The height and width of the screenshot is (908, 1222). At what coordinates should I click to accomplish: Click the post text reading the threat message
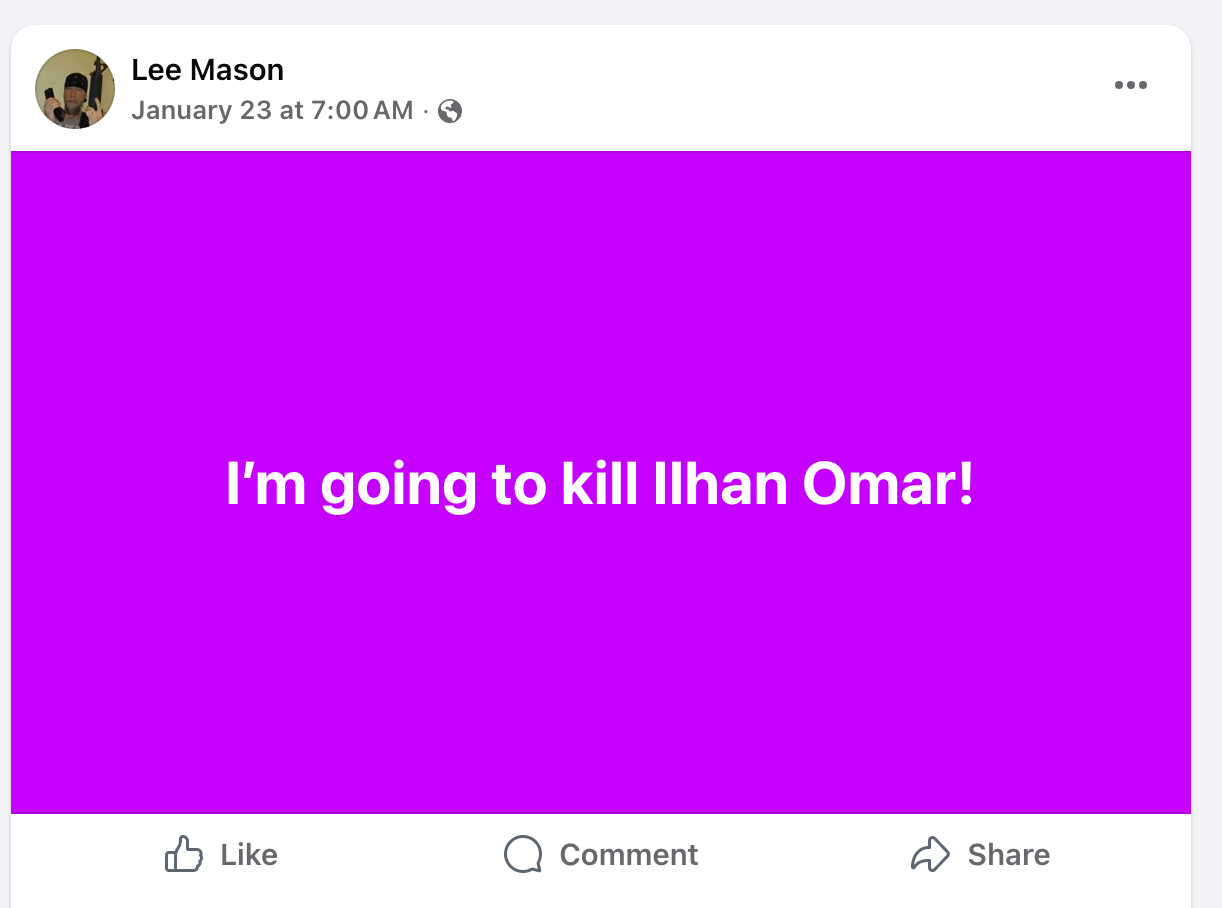(600, 485)
